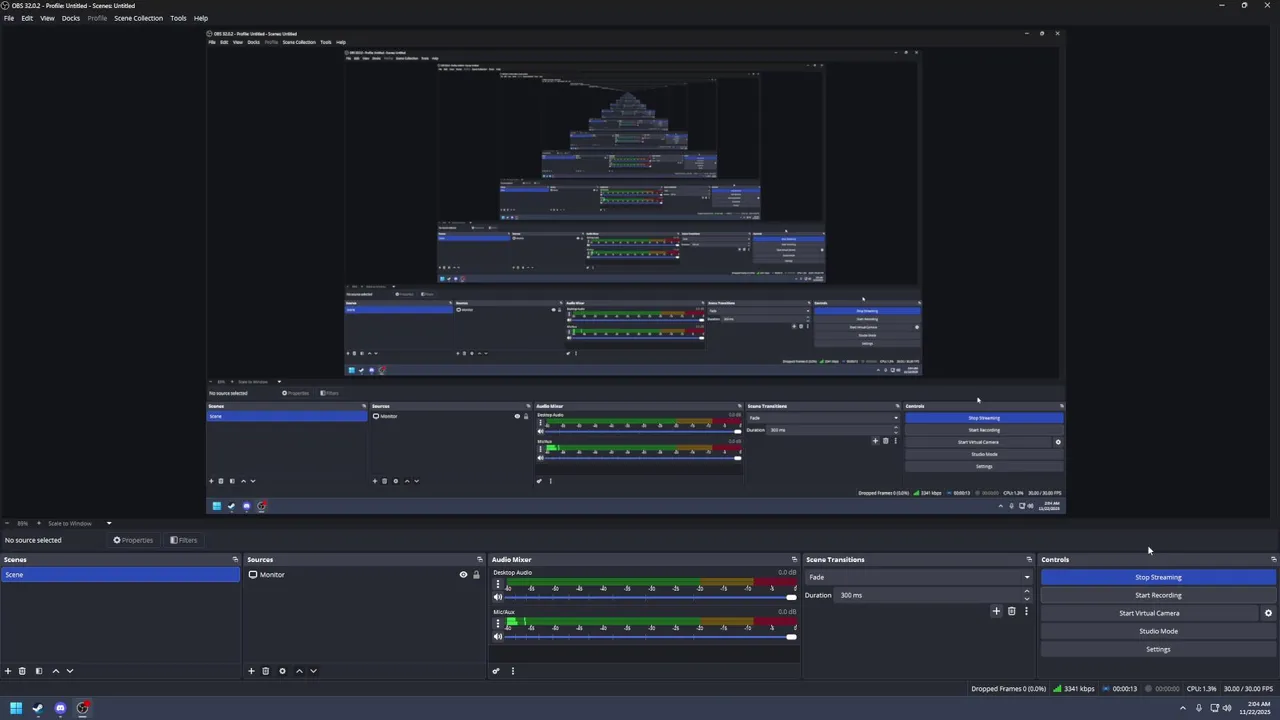The height and width of the screenshot is (720, 1280).
Task: Select the Scene item in Scenes list
Action: coord(120,575)
